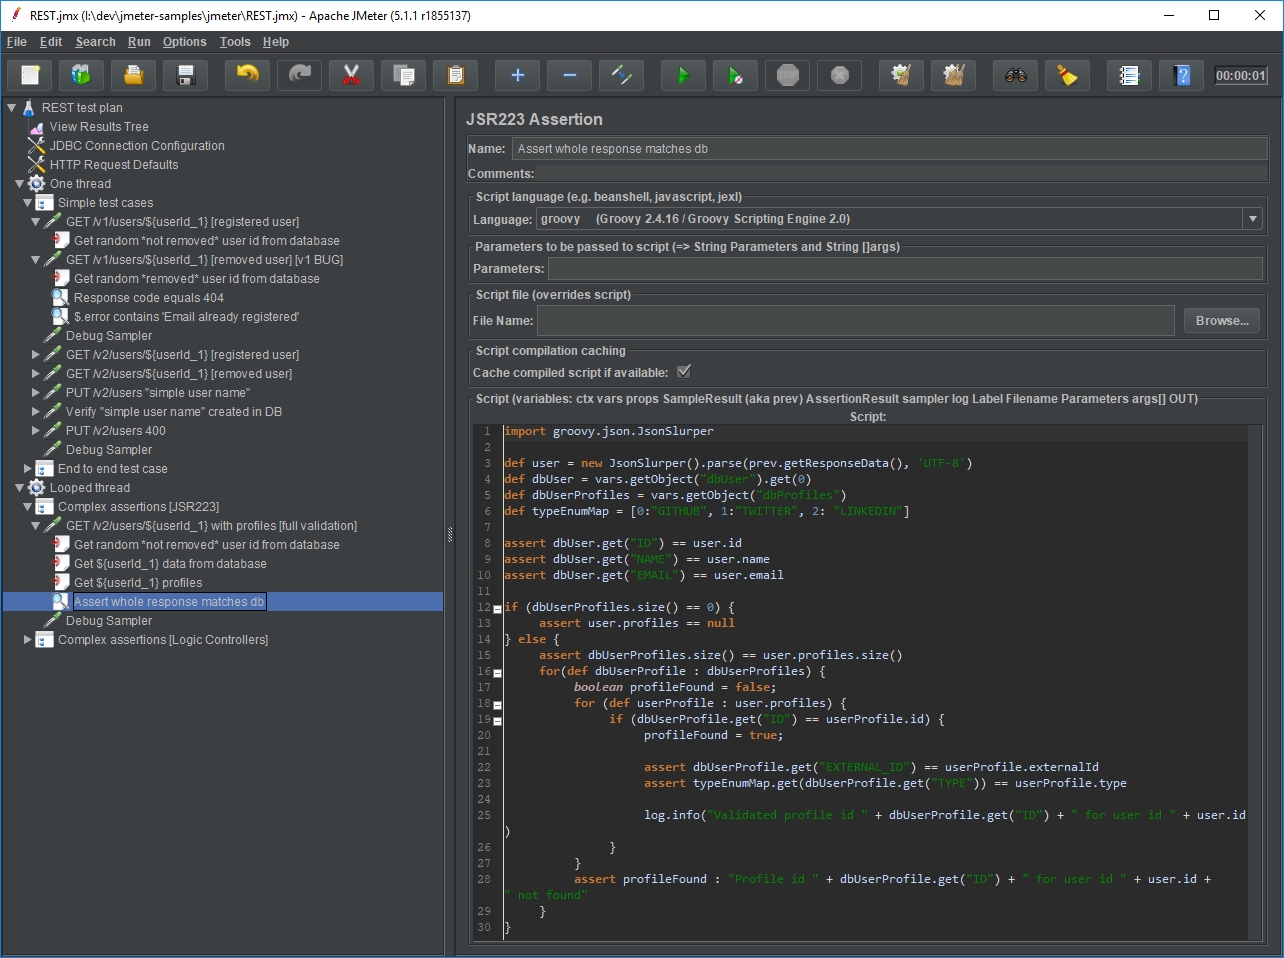
Task: Click the Clear All results icon
Action: (954, 75)
